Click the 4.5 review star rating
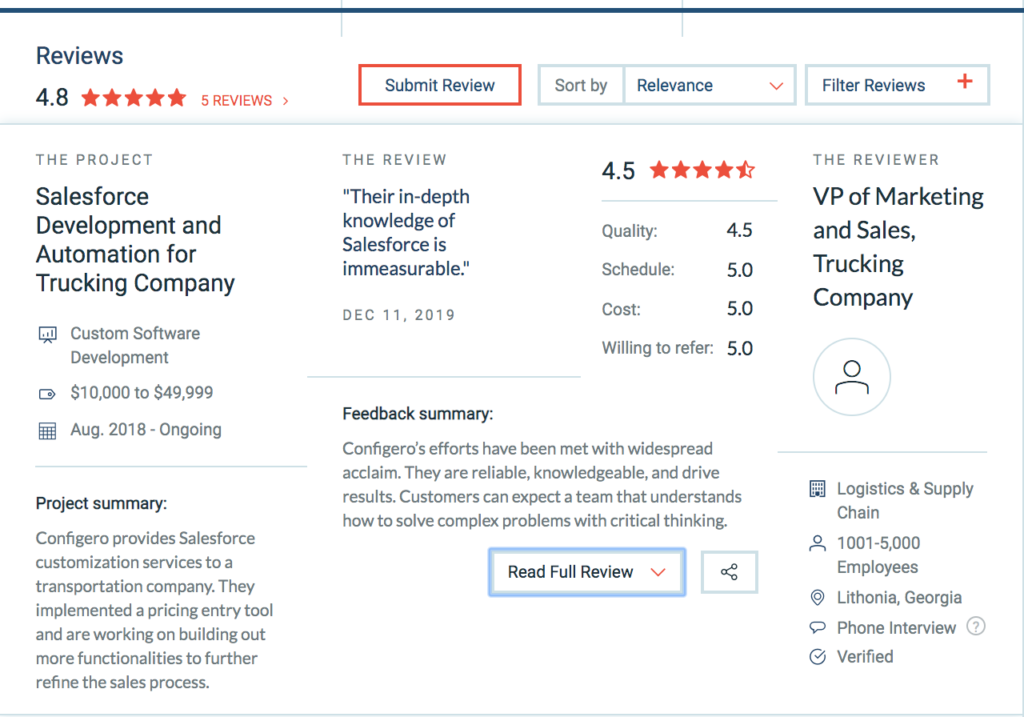The image size is (1024, 717). [703, 170]
